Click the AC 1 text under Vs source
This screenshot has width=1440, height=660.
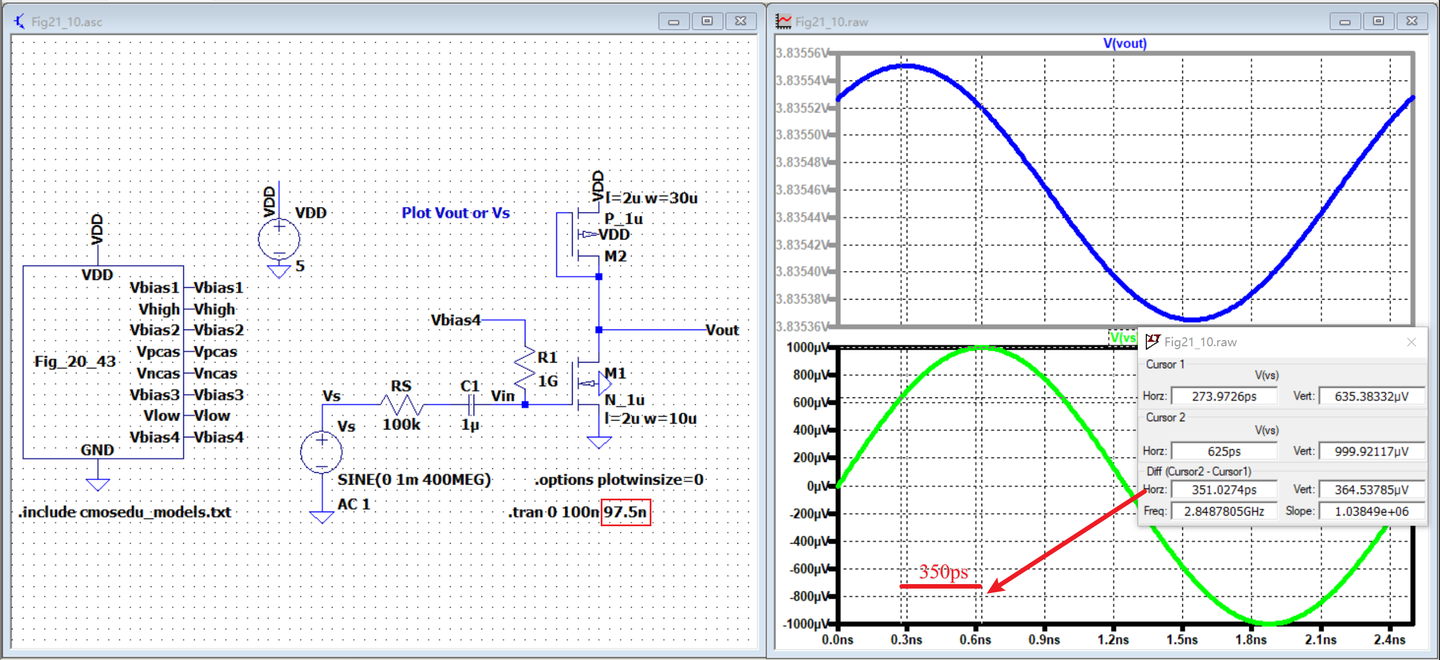(x=354, y=503)
